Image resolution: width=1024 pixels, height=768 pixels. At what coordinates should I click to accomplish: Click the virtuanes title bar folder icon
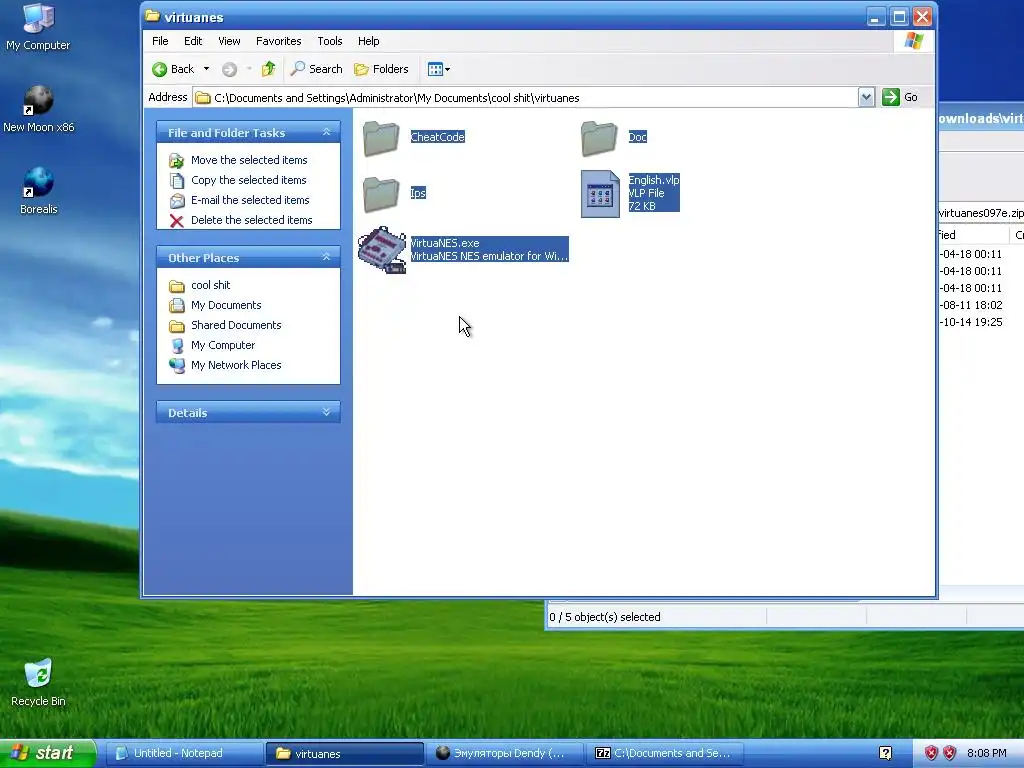point(152,16)
